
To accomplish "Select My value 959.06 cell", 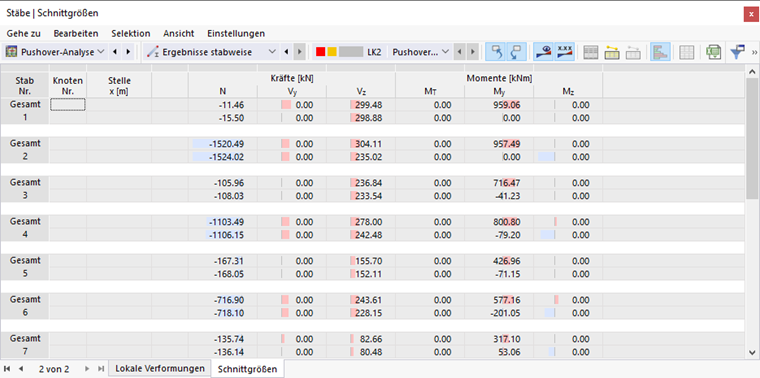I will point(499,105).
